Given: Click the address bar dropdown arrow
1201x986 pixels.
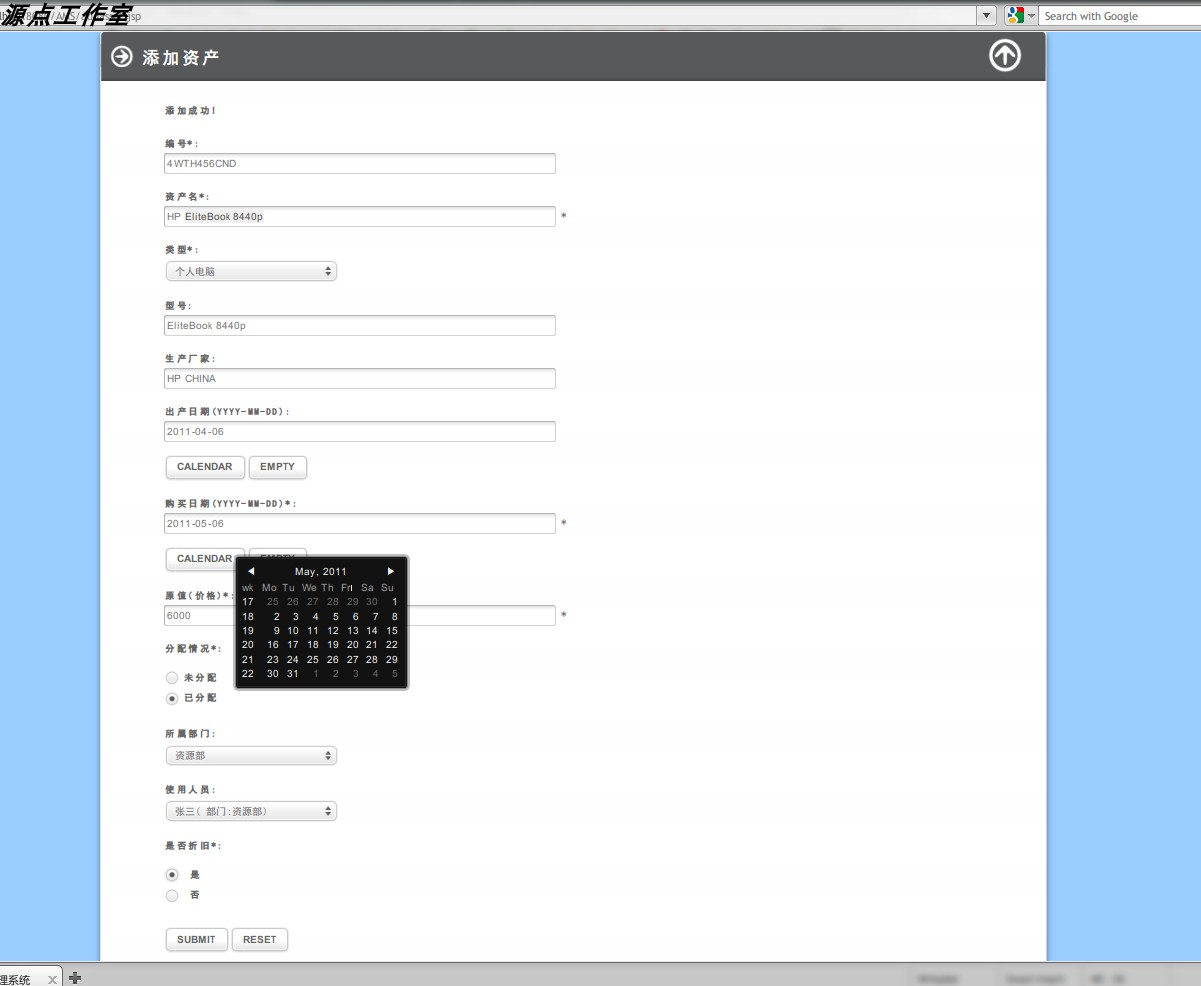Looking at the screenshot, I should pyautogui.click(x=987, y=15).
